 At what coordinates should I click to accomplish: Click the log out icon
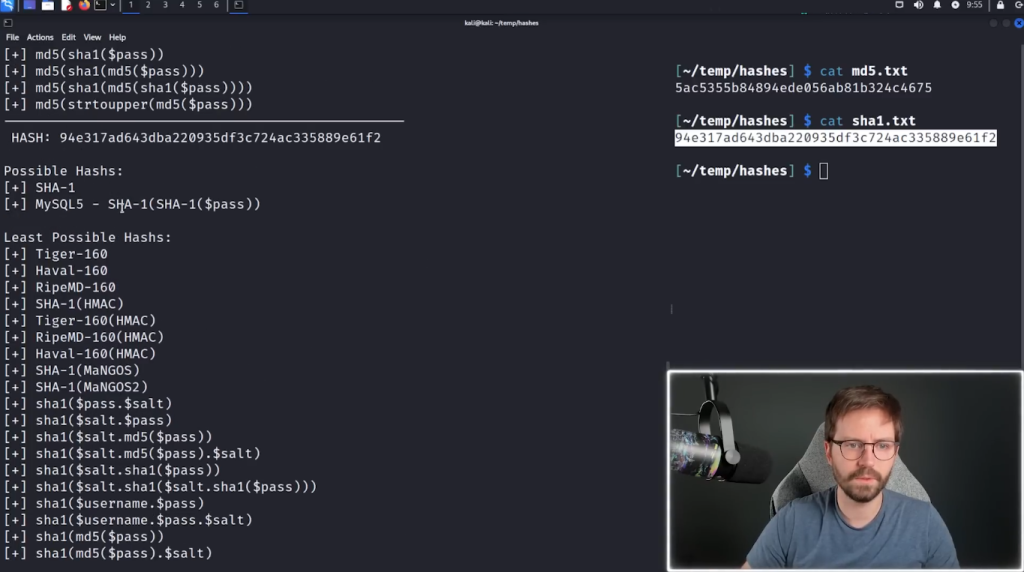click(x=1018, y=5)
